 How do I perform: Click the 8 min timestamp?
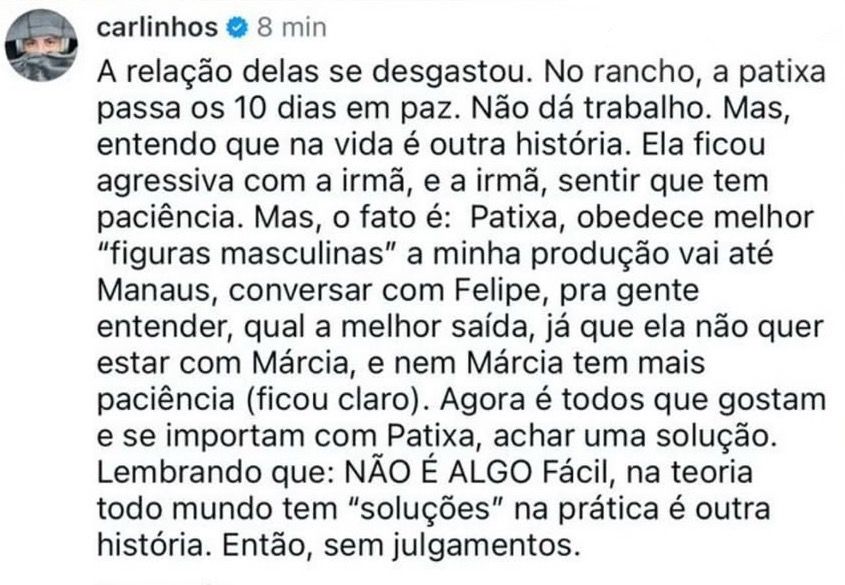[x=292, y=27]
